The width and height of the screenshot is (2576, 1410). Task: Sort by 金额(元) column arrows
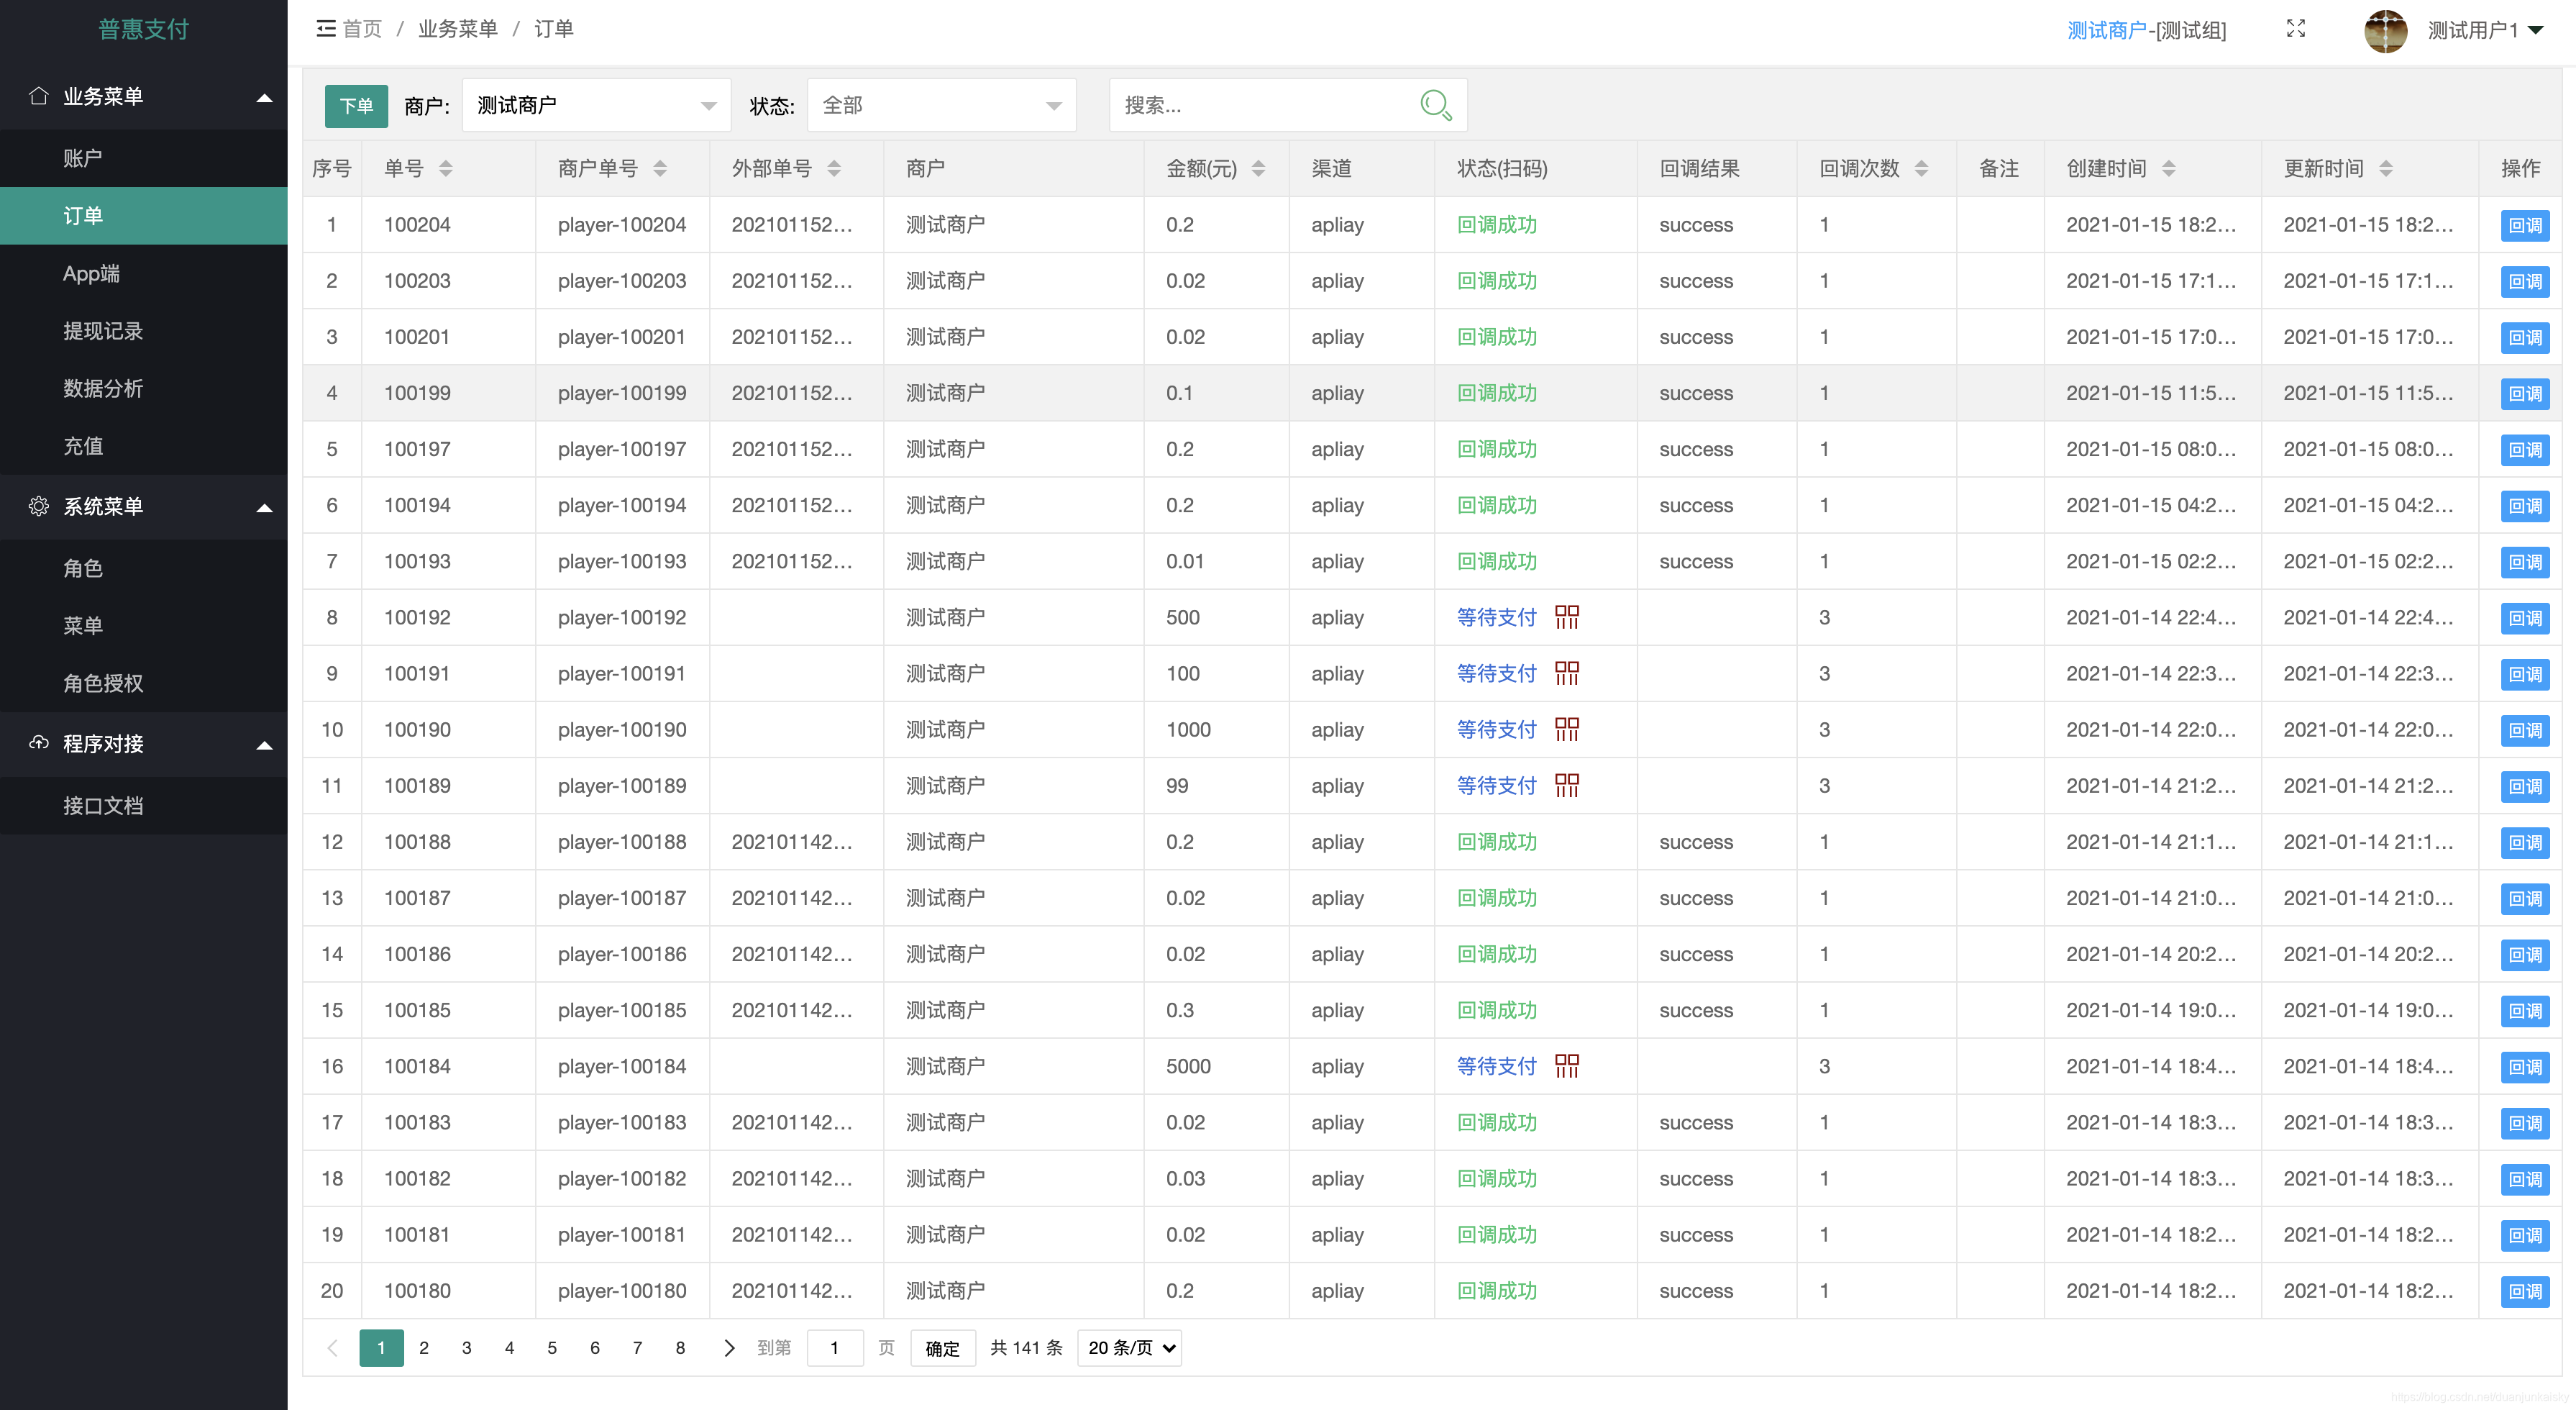(x=1259, y=168)
